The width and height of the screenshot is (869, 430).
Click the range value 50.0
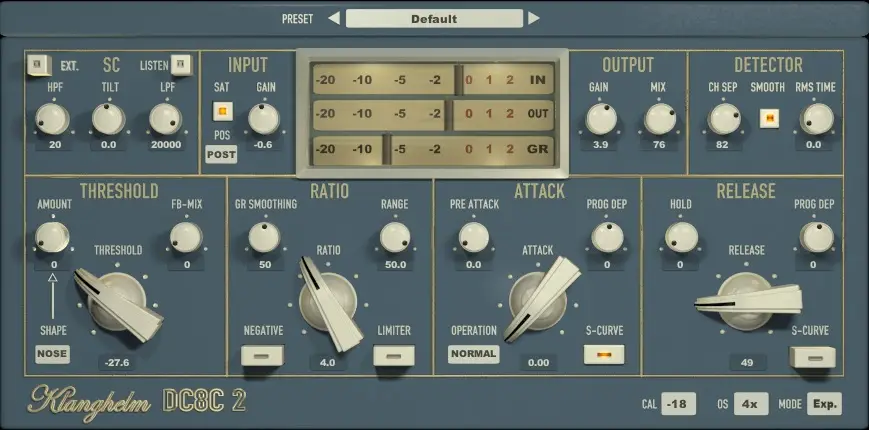(395, 265)
